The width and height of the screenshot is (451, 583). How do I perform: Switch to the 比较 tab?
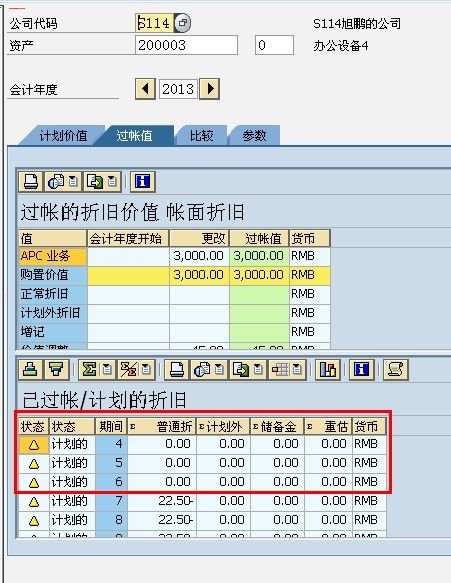(201, 136)
